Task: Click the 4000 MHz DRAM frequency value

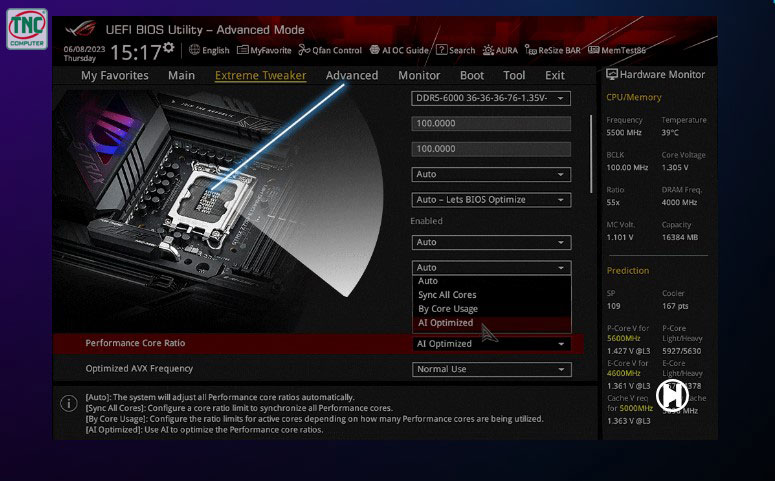Action: click(x=679, y=202)
